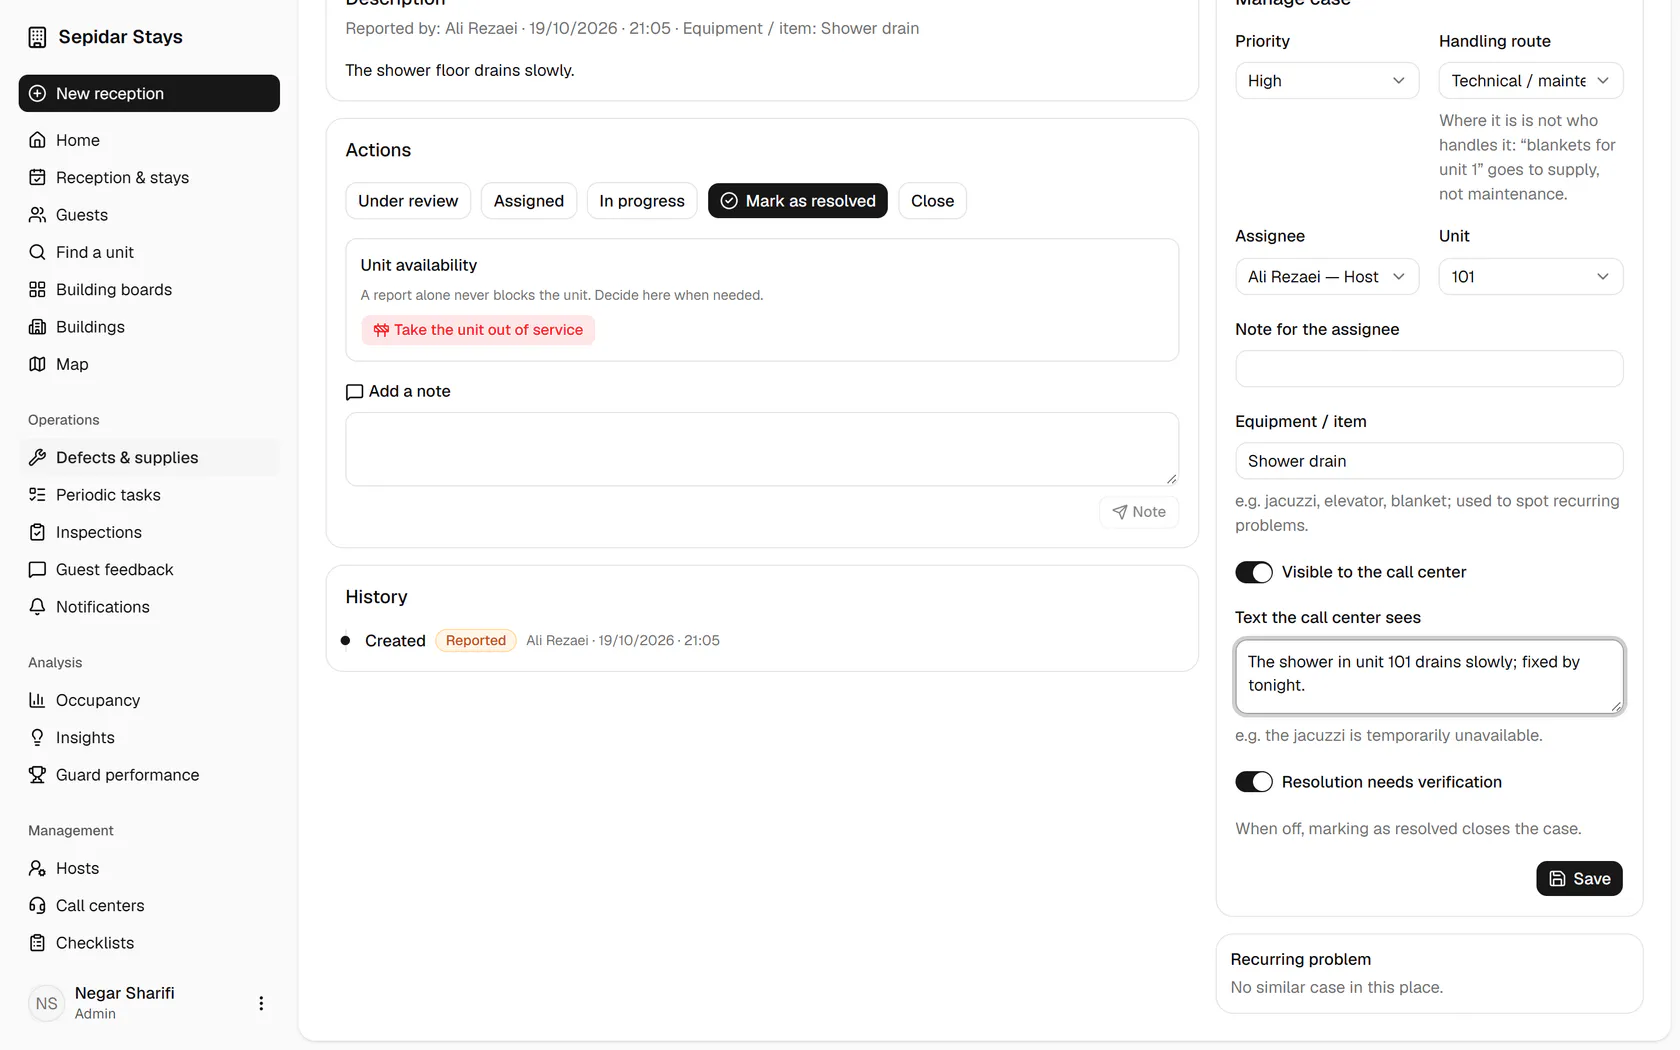Click the Occupancy chart icon
This screenshot has width=1680, height=1050.
tap(37, 700)
